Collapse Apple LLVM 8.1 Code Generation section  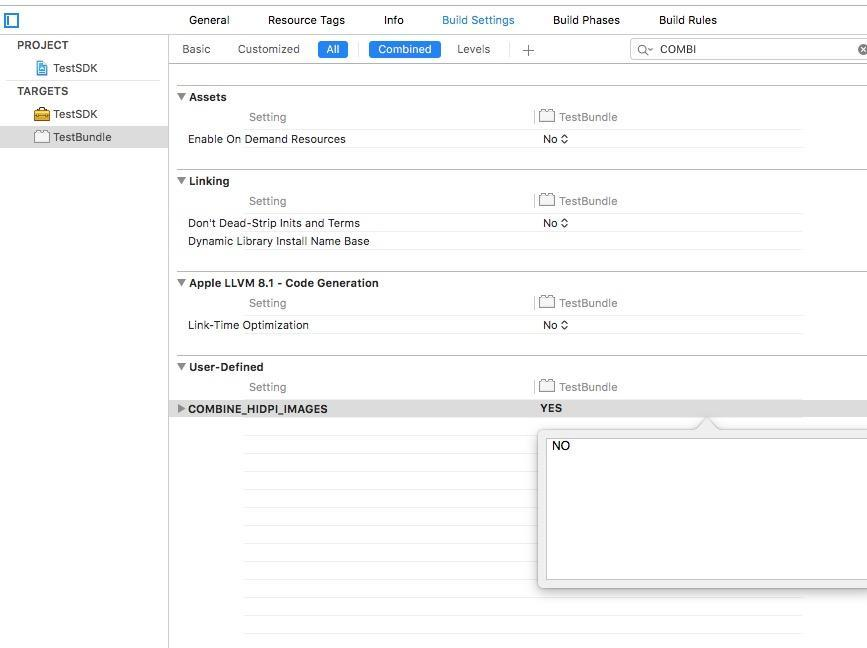(181, 283)
